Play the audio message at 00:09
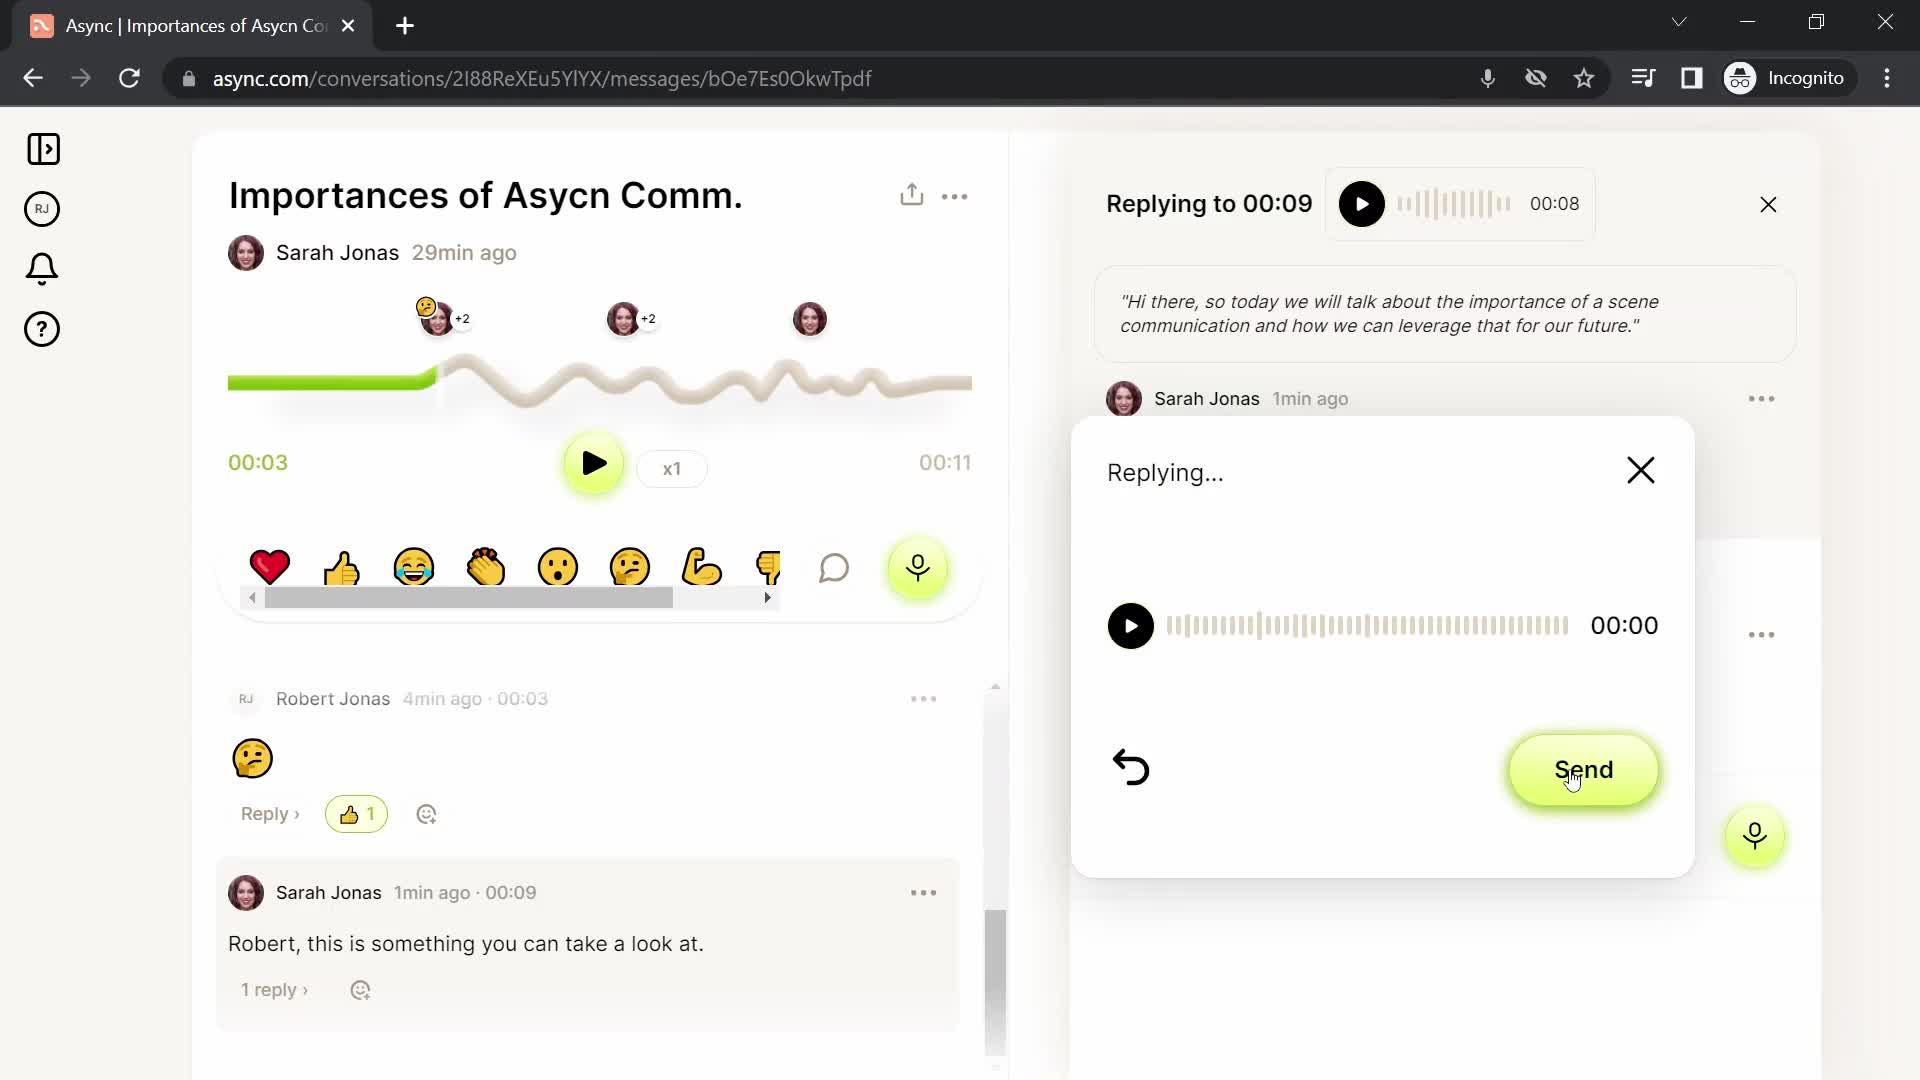Screen dimensions: 1920x1080 (x=1364, y=203)
